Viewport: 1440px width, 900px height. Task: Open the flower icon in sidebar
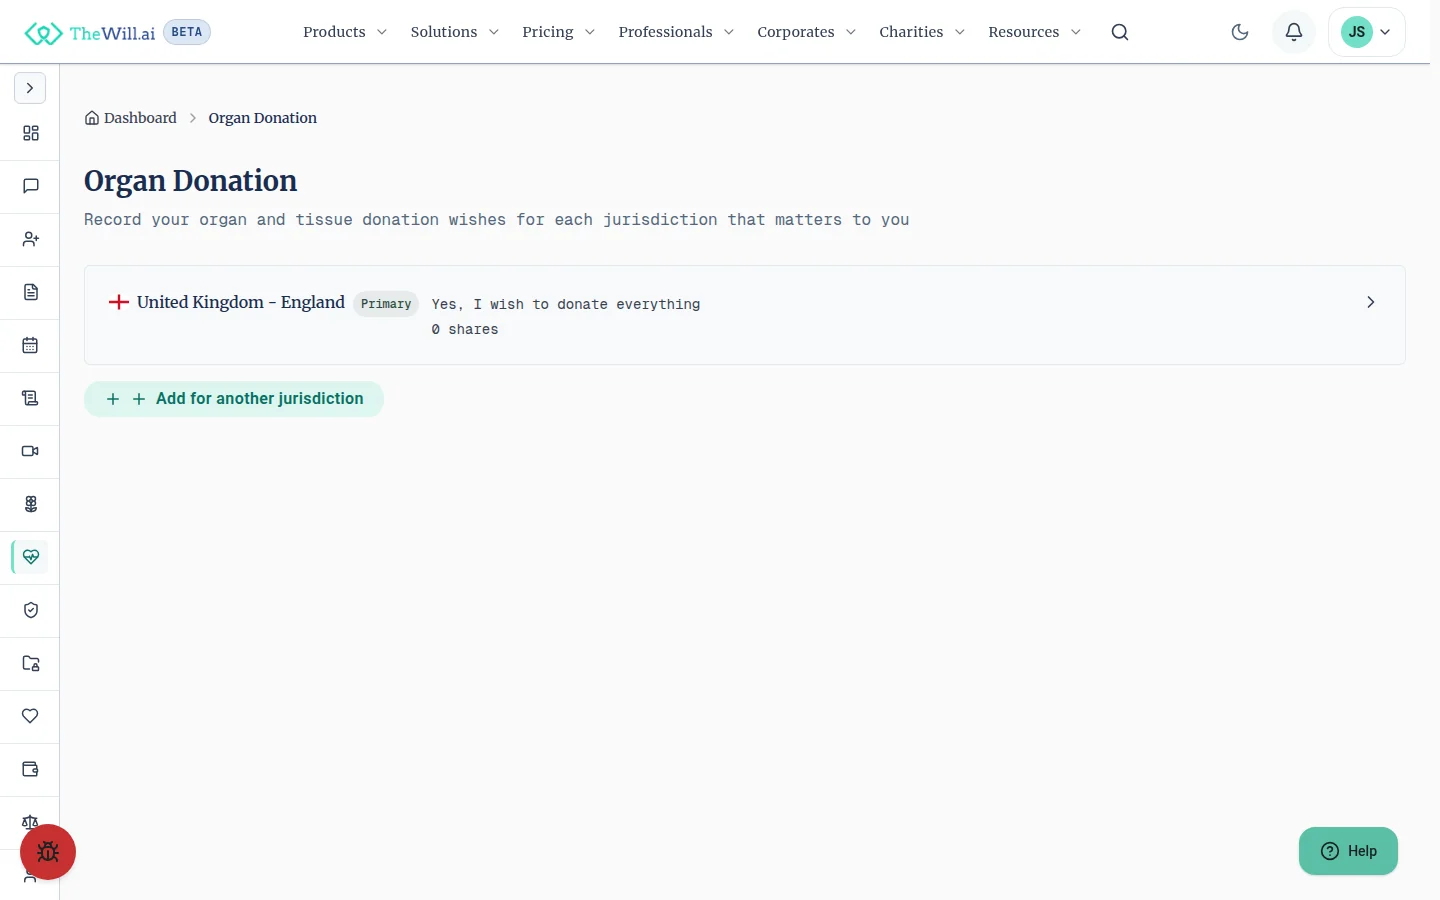[x=31, y=504]
